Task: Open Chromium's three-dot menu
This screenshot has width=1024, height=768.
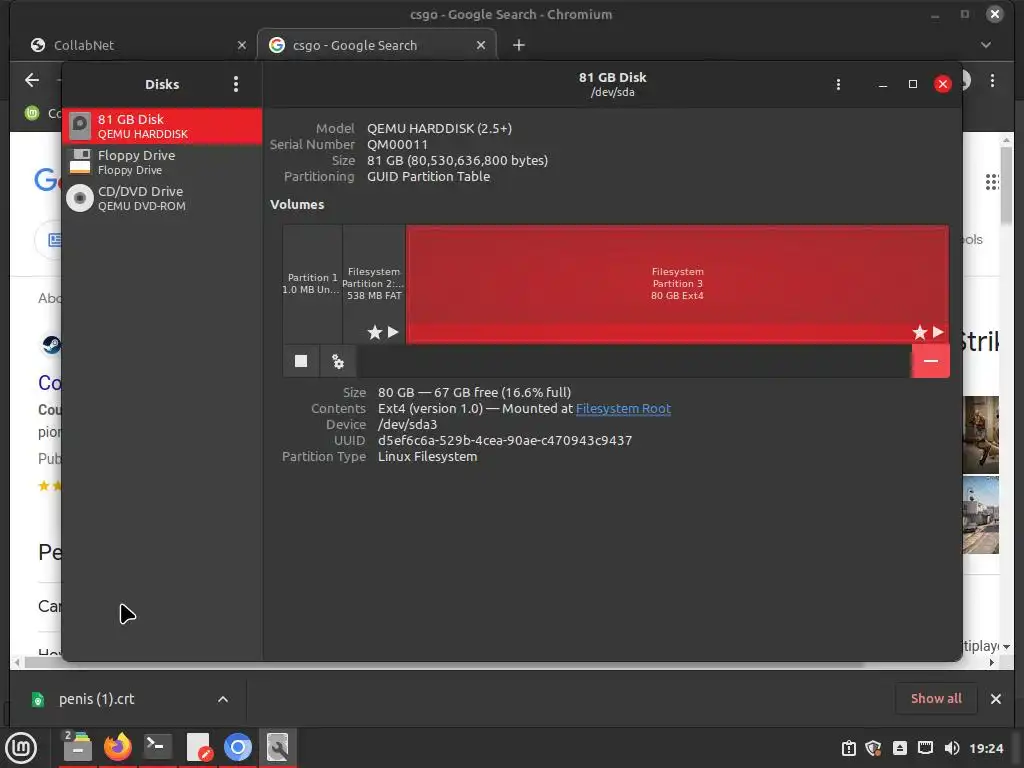Action: [x=993, y=80]
